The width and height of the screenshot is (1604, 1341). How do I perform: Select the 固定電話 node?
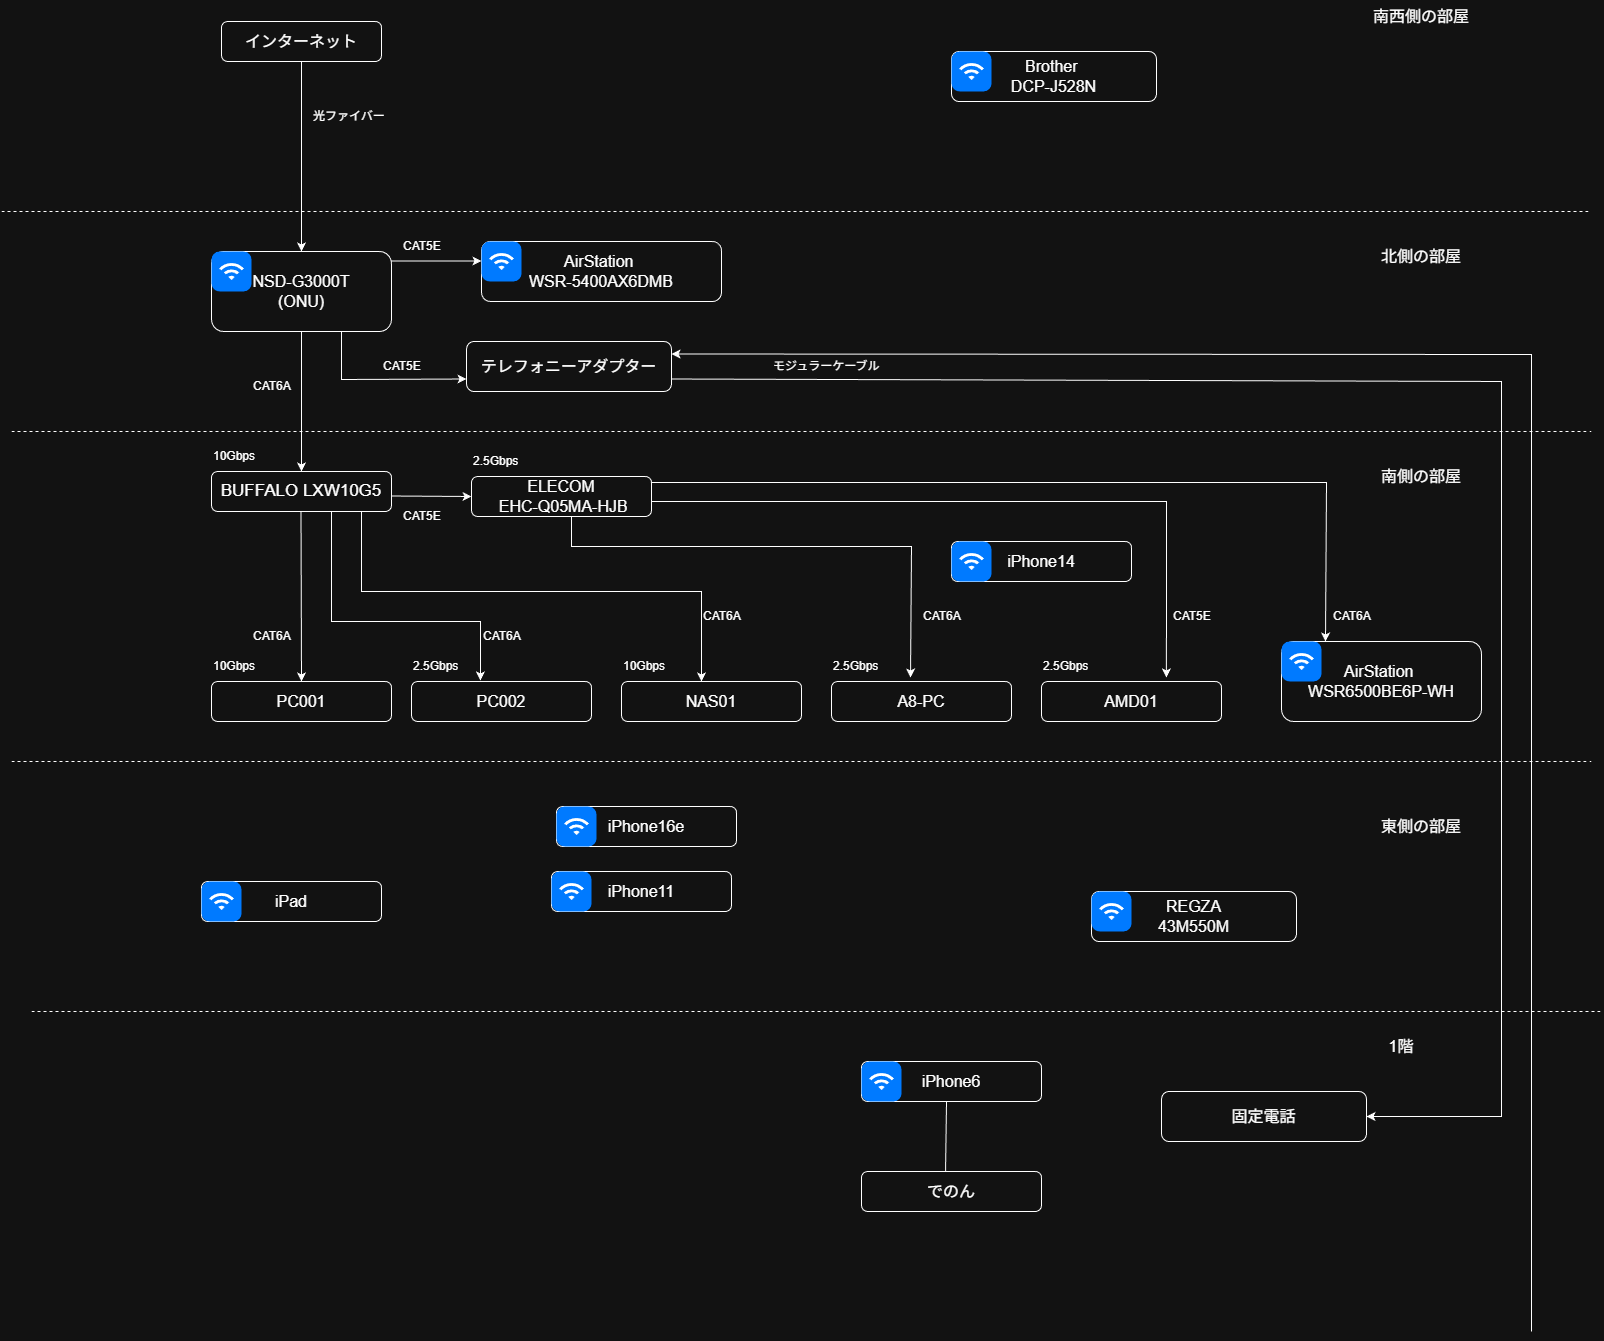1263,1116
